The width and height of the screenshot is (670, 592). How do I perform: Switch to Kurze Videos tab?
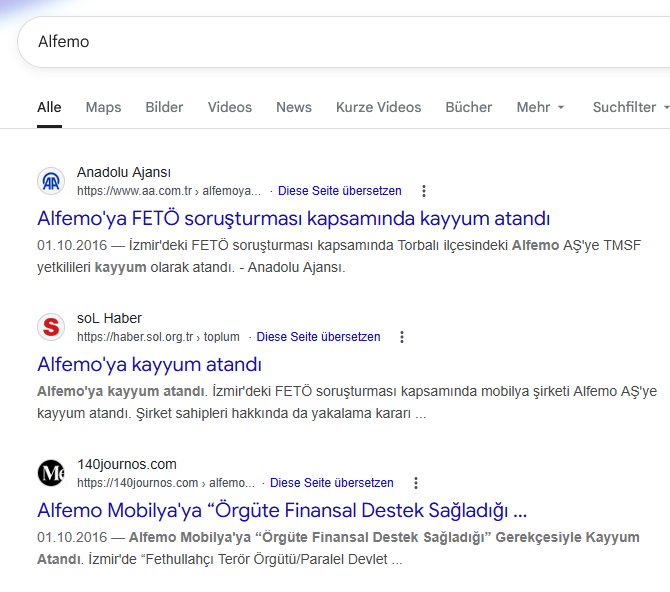[379, 107]
